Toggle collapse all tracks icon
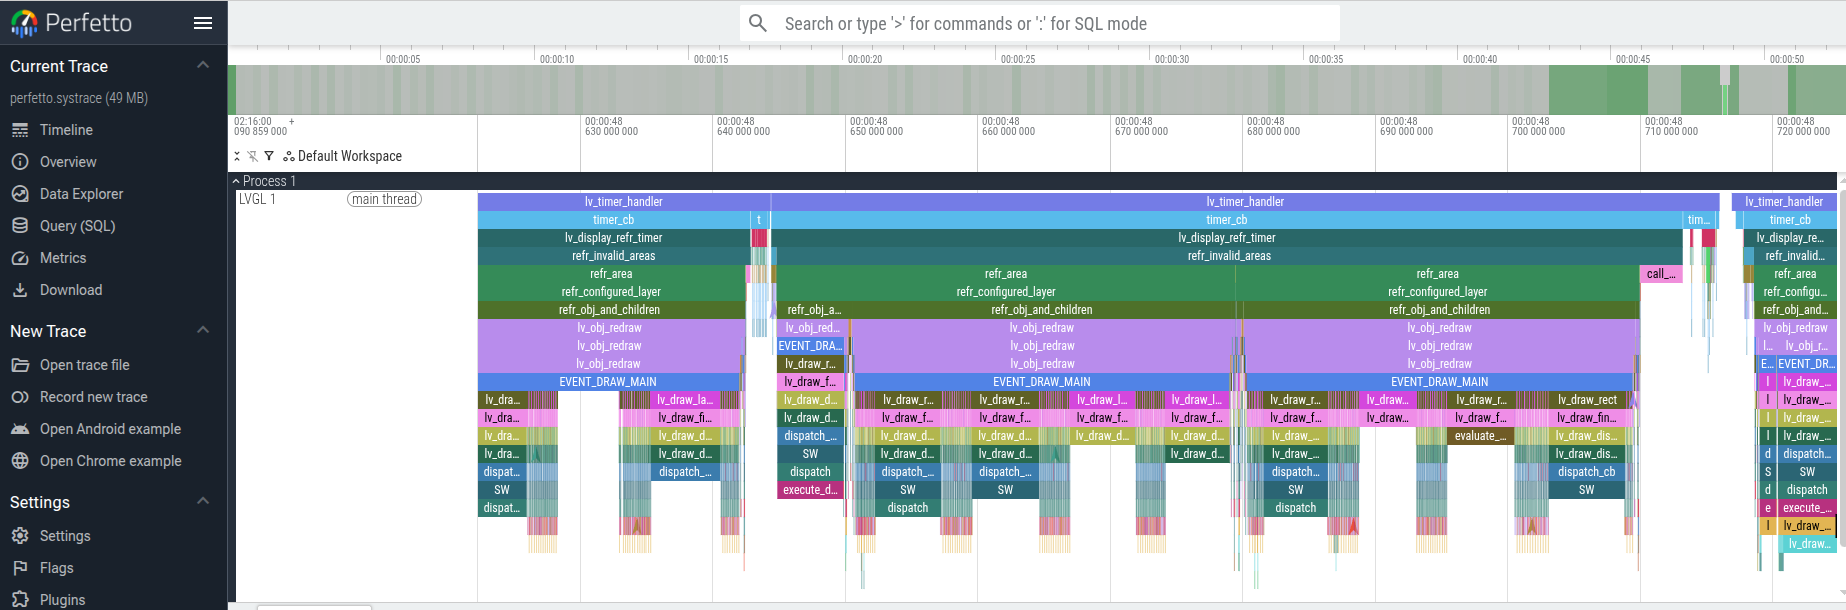Viewport: 1846px width, 610px height. [237, 156]
